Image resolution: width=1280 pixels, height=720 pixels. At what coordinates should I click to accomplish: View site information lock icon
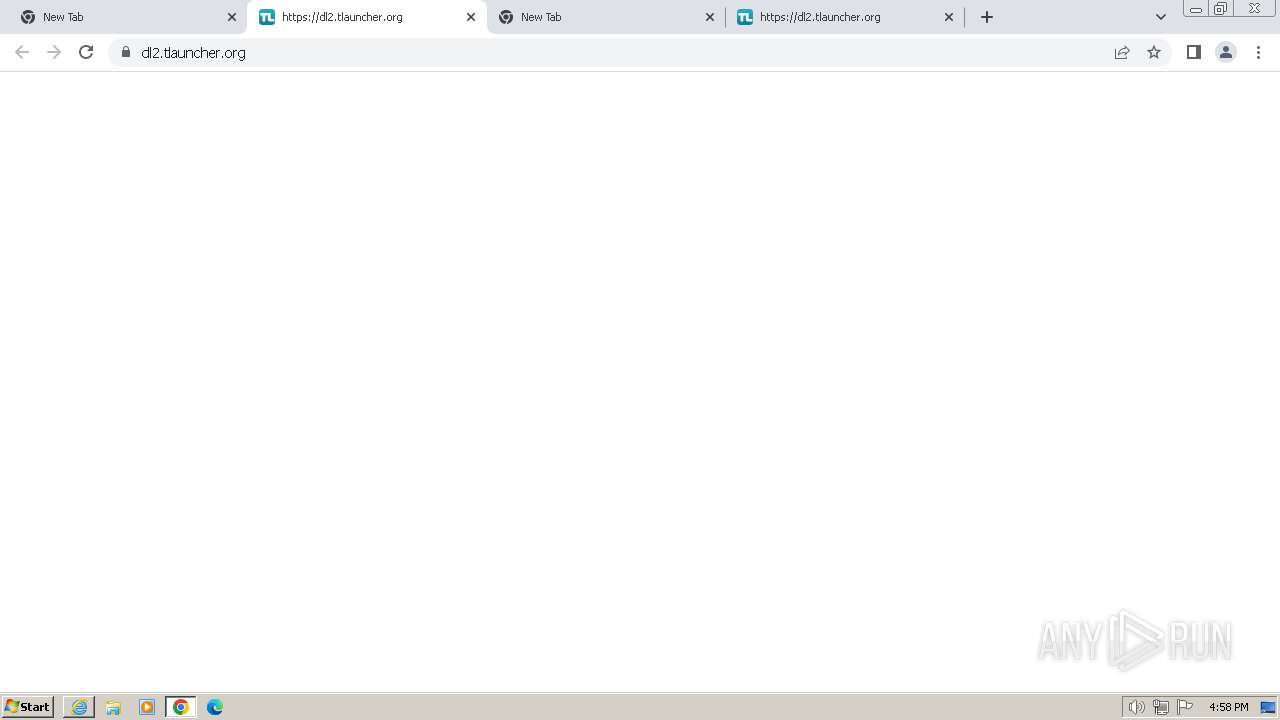(x=126, y=52)
